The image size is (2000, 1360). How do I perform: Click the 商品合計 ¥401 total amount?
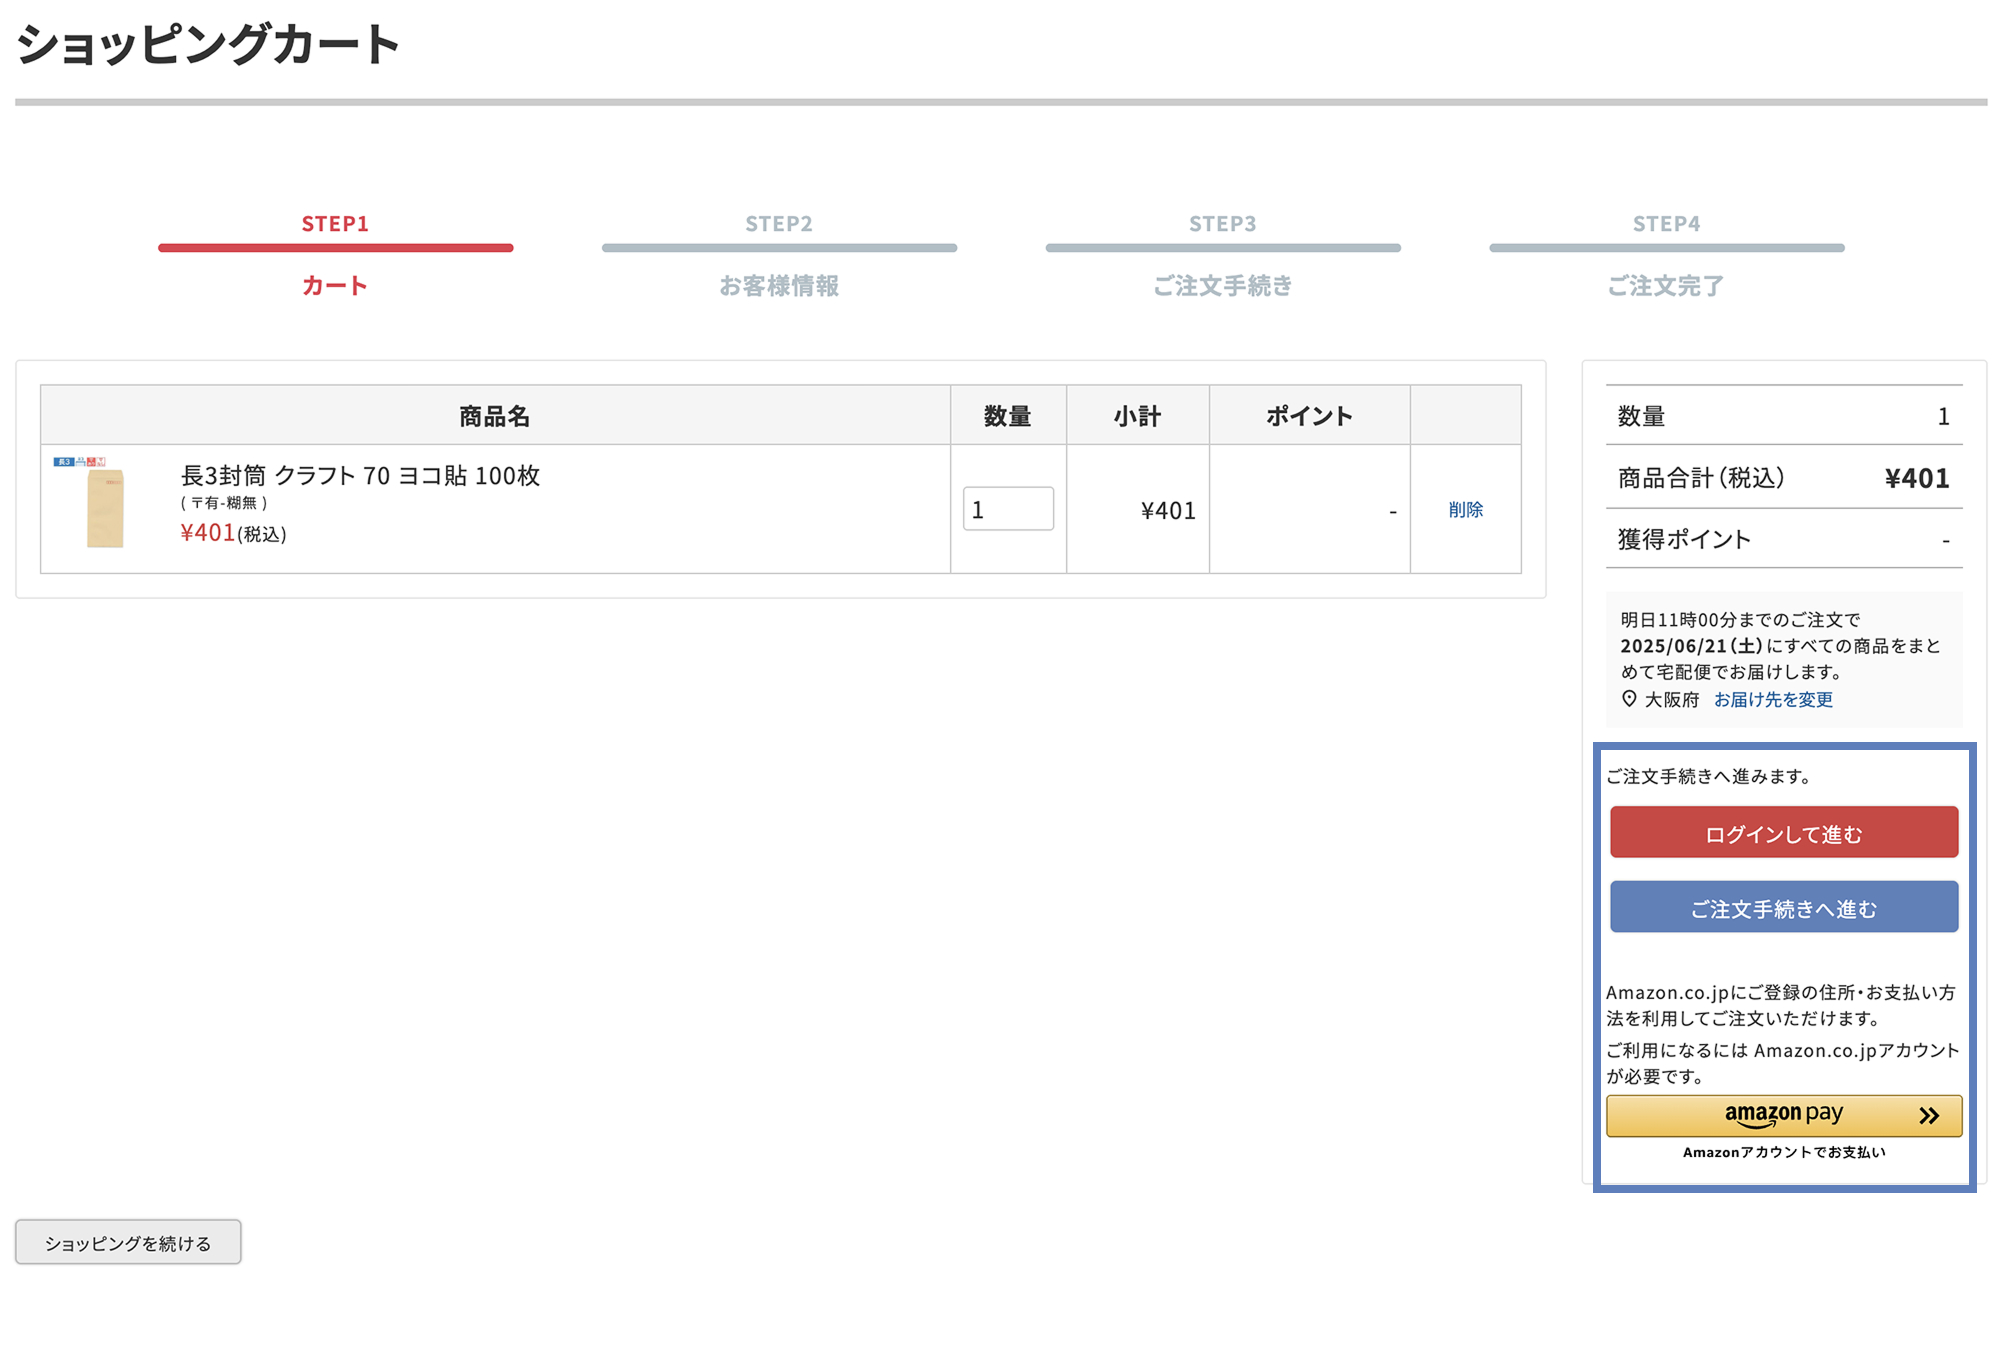pyautogui.click(x=1916, y=478)
